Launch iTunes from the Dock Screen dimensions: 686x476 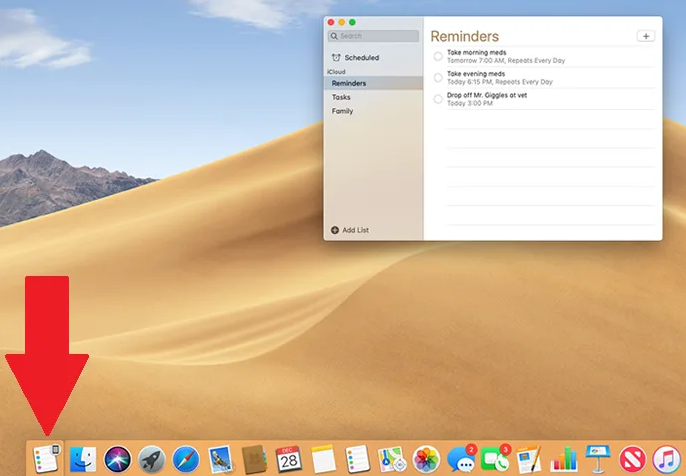click(x=665, y=459)
